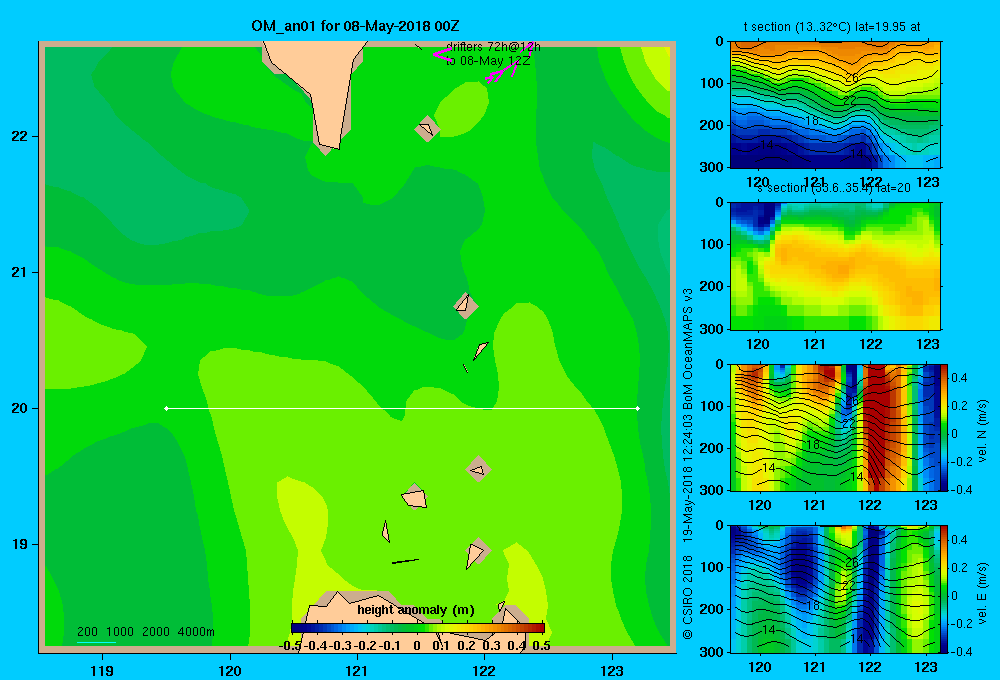Click the '200 1000 2000 4000m' depth legend
Viewport: 1000px width, 680px height.
point(145,632)
